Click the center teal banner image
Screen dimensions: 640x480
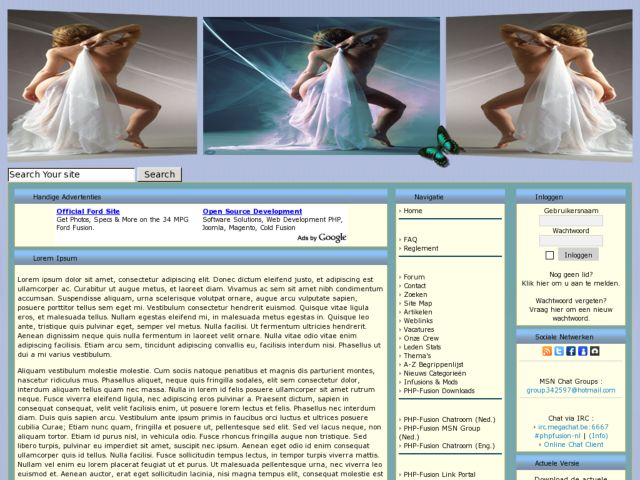coord(321,85)
